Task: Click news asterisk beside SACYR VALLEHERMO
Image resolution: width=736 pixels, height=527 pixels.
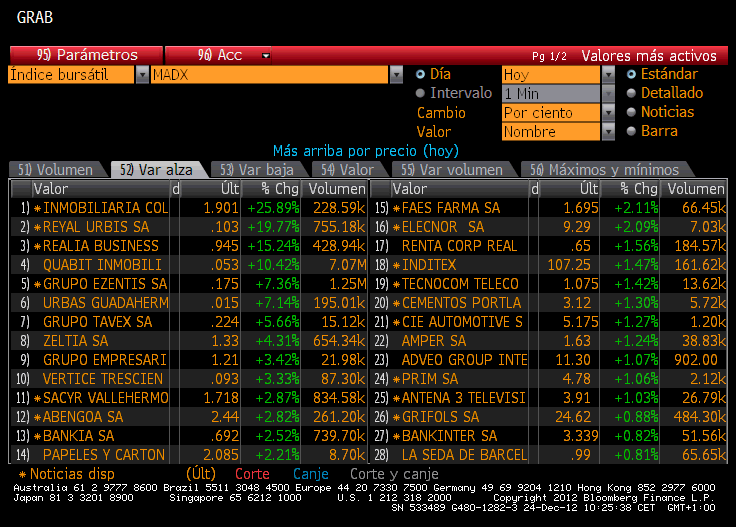Action: click(x=37, y=398)
